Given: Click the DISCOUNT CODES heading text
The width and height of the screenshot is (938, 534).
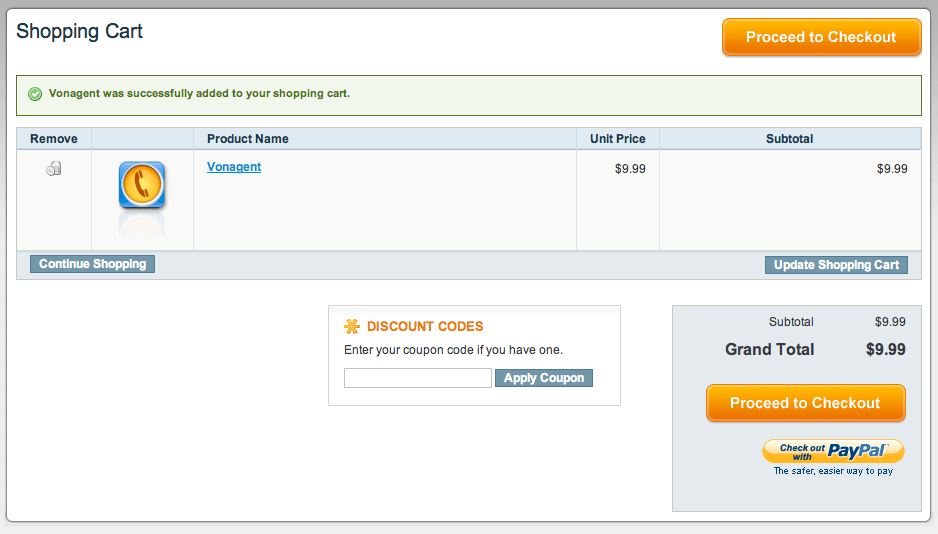Looking at the screenshot, I should 425,326.
